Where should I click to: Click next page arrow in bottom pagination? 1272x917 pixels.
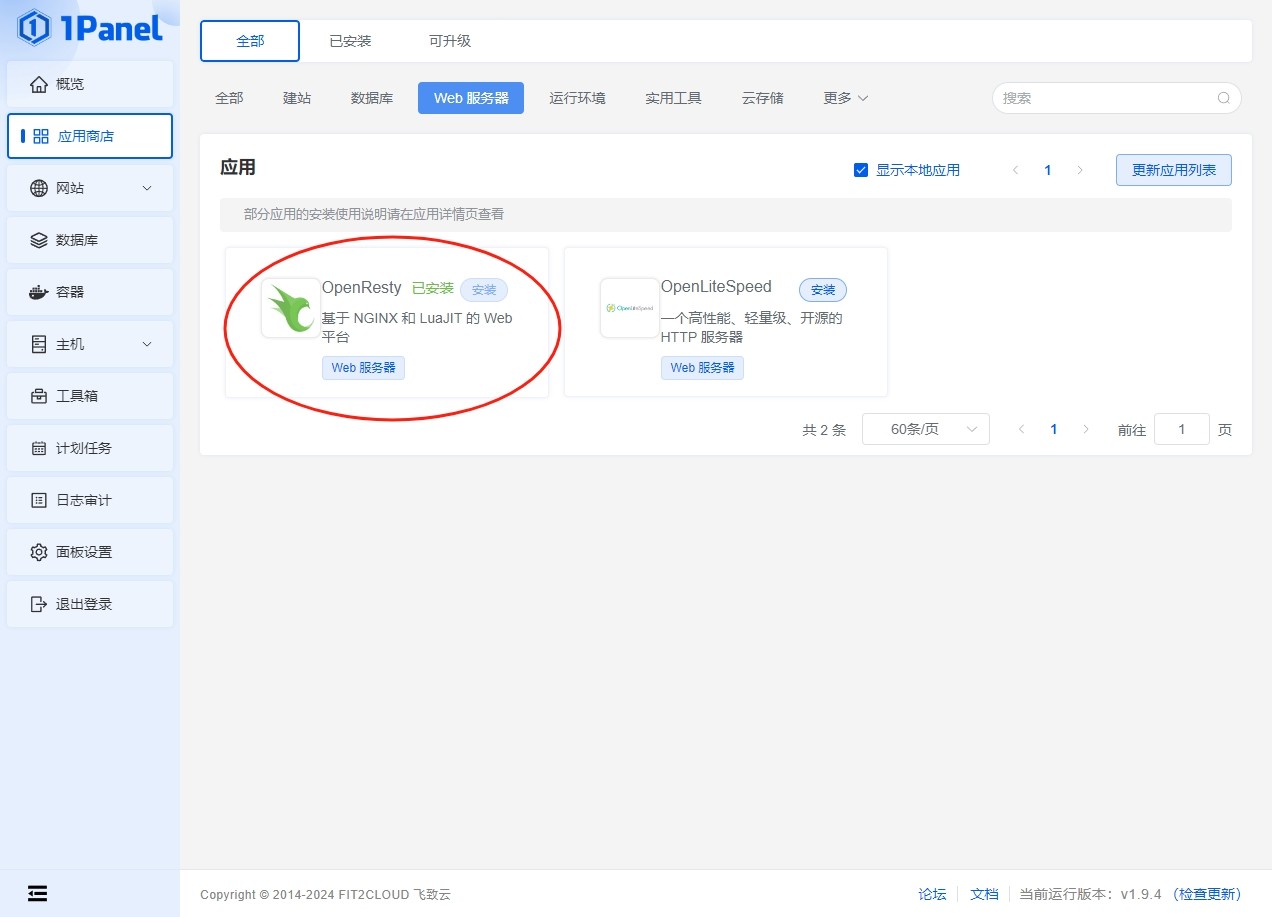tap(1086, 429)
